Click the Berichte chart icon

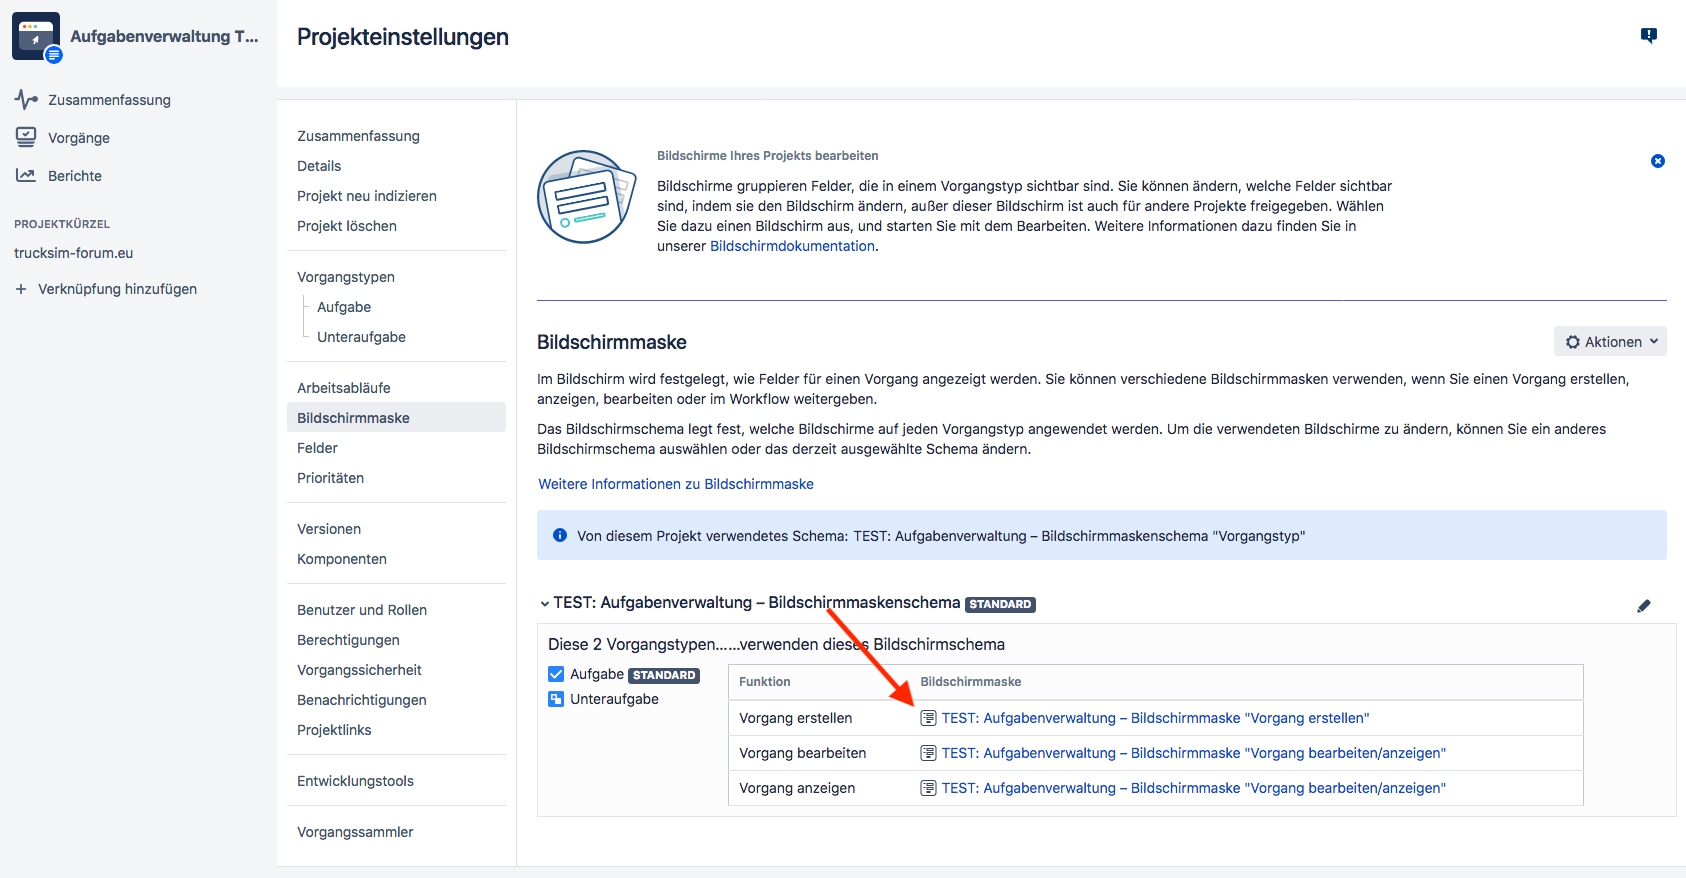pos(26,176)
